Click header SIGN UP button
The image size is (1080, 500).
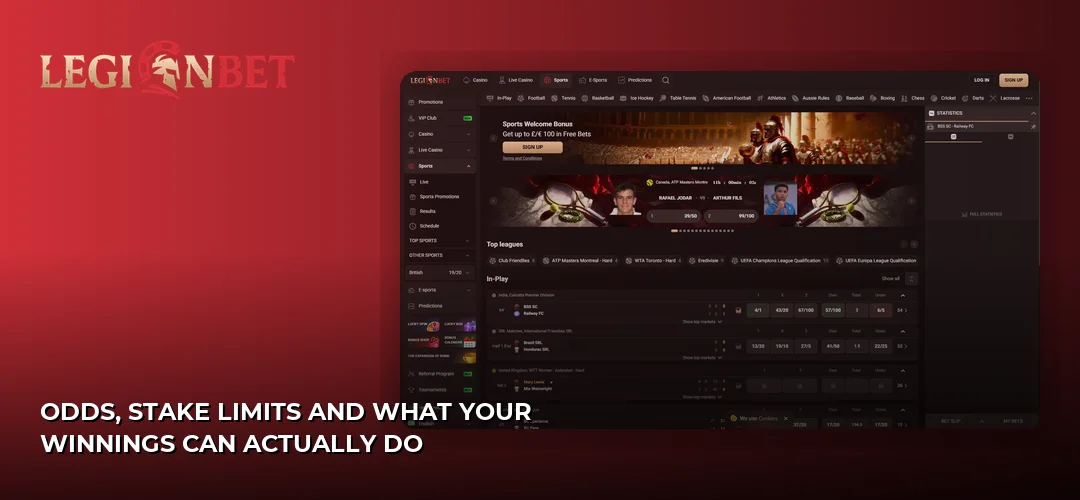coord(1013,80)
